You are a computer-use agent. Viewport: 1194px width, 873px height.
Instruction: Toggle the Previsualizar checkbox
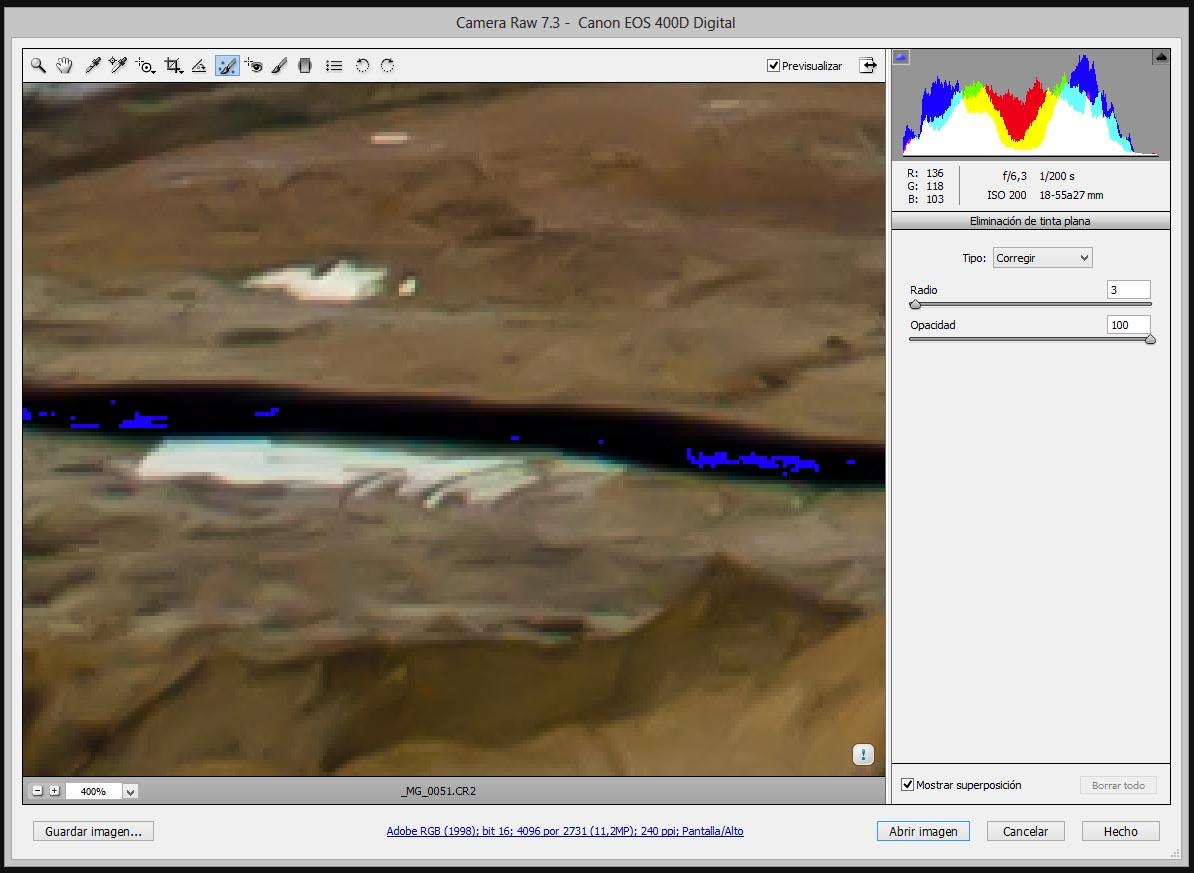[773, 66]
